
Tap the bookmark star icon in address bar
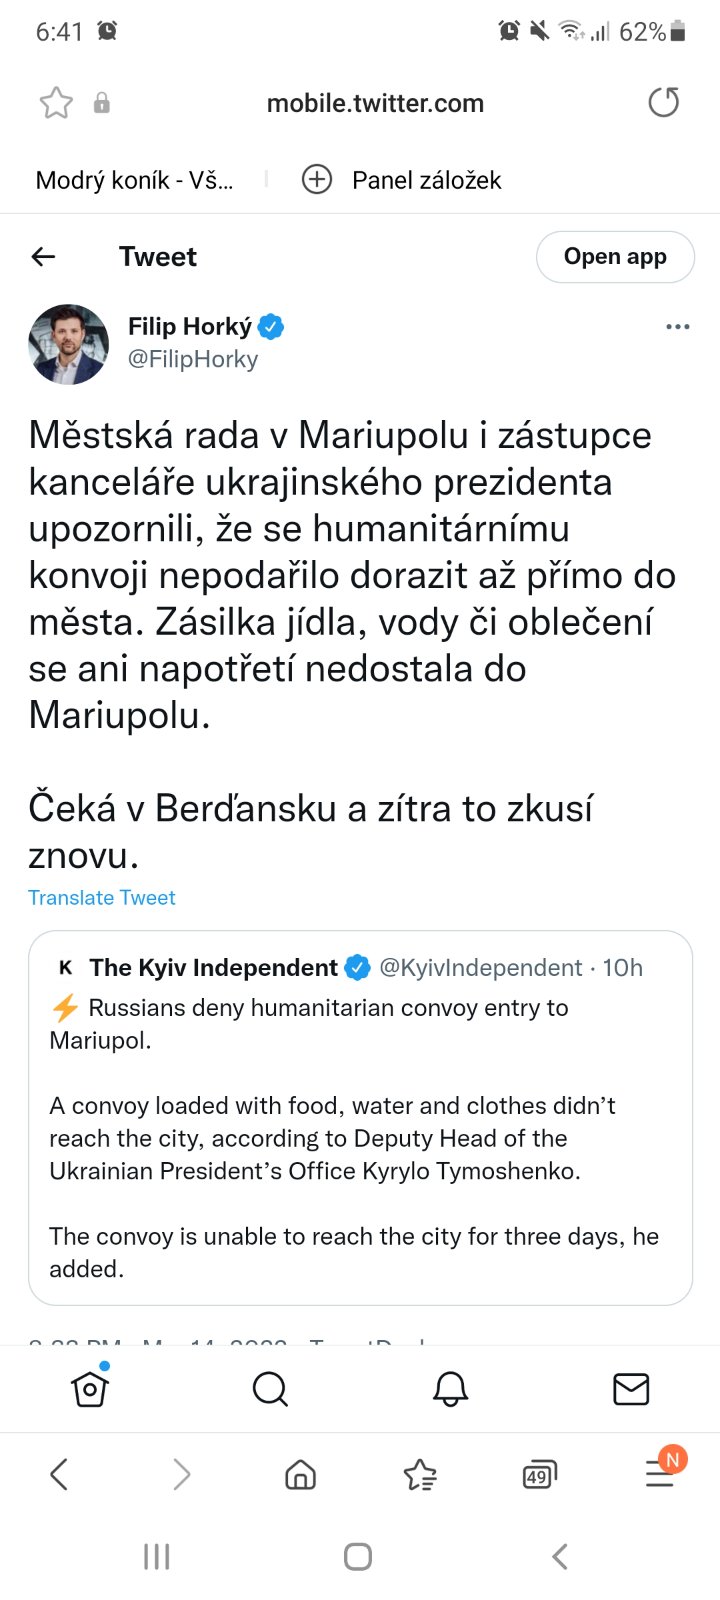(x=56, y=103)
